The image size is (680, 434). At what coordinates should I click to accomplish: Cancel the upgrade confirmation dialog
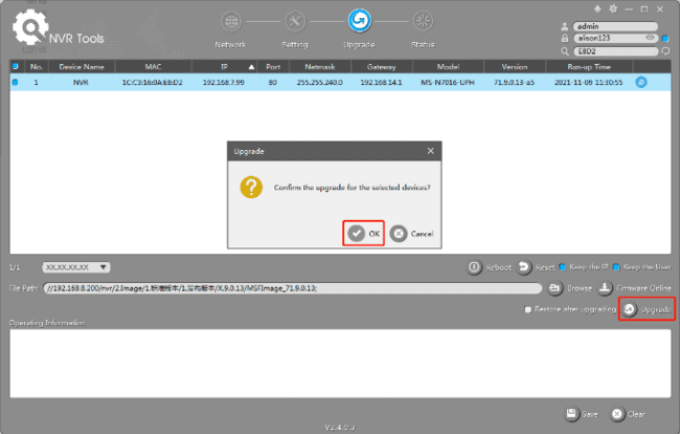412,233
